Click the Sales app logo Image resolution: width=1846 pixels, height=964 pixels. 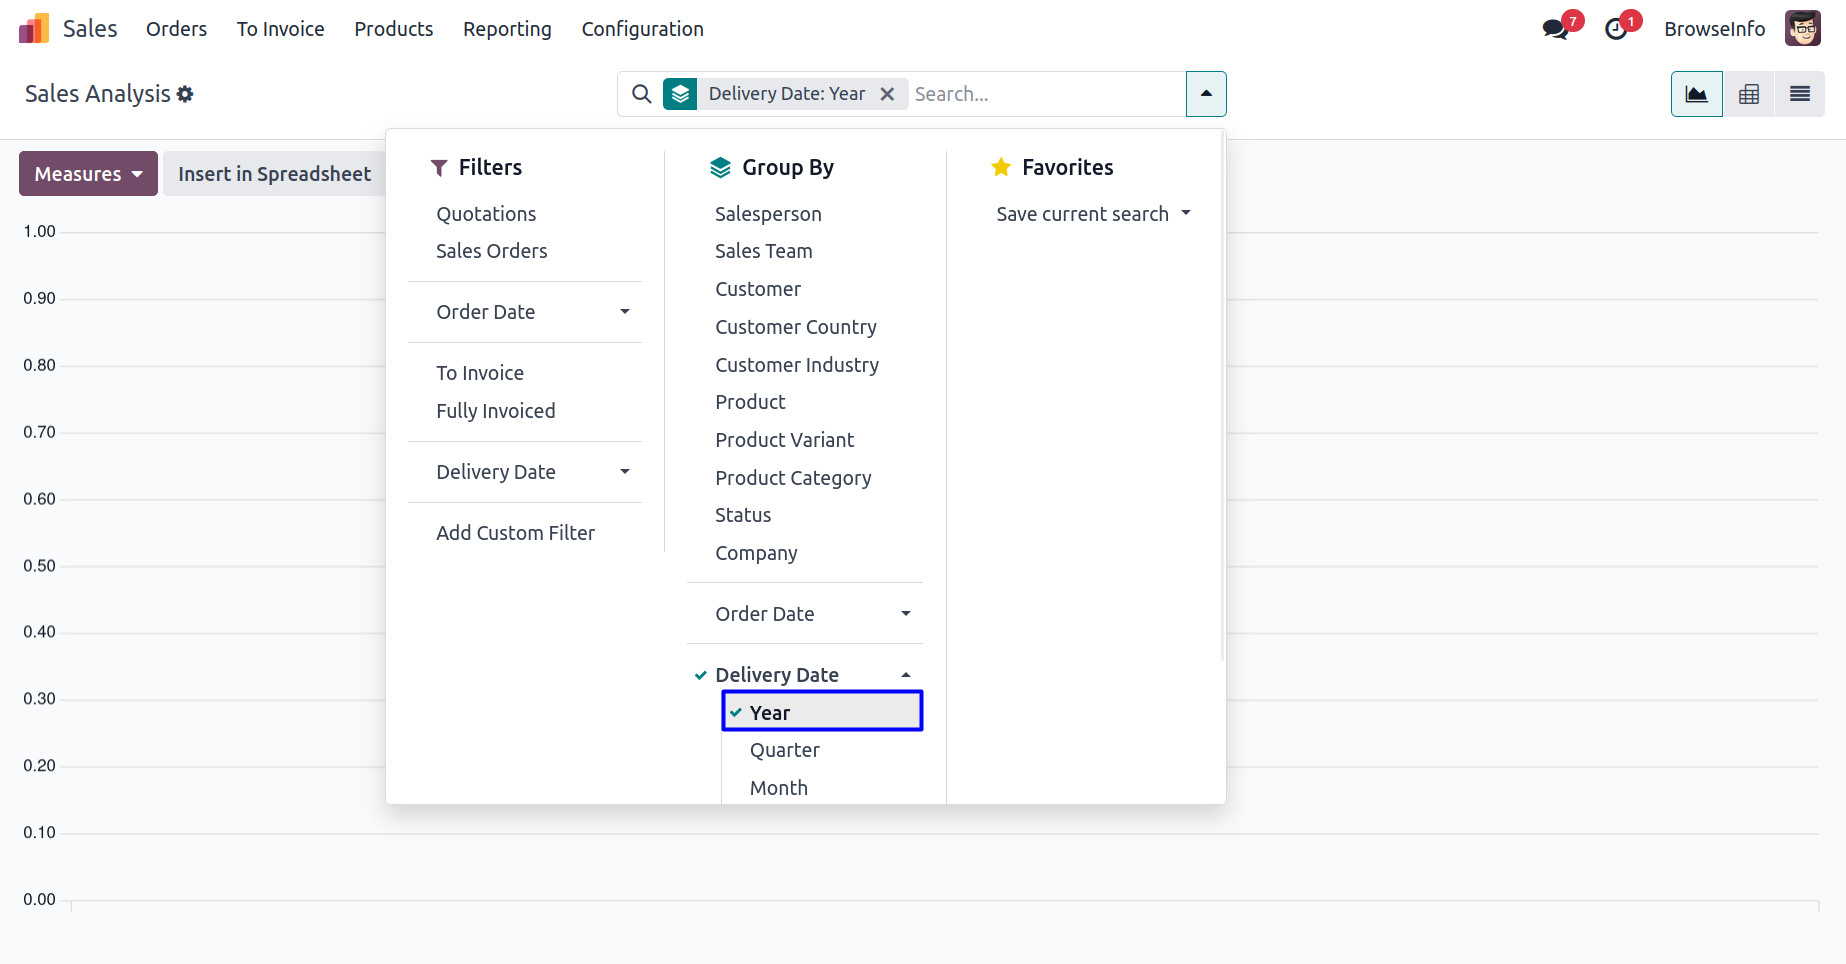[x=34, y=29]
